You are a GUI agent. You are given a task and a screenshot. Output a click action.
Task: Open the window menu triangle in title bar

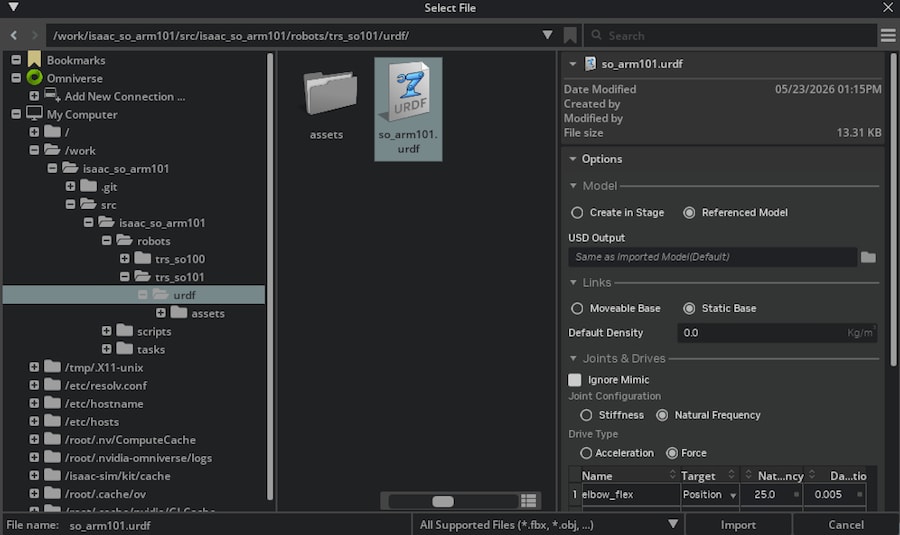point(14,7)
